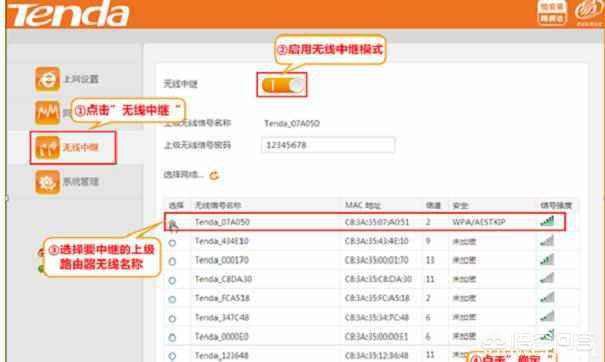Click the 选择网络 label
605x362 pixels.
coord(184,175)
